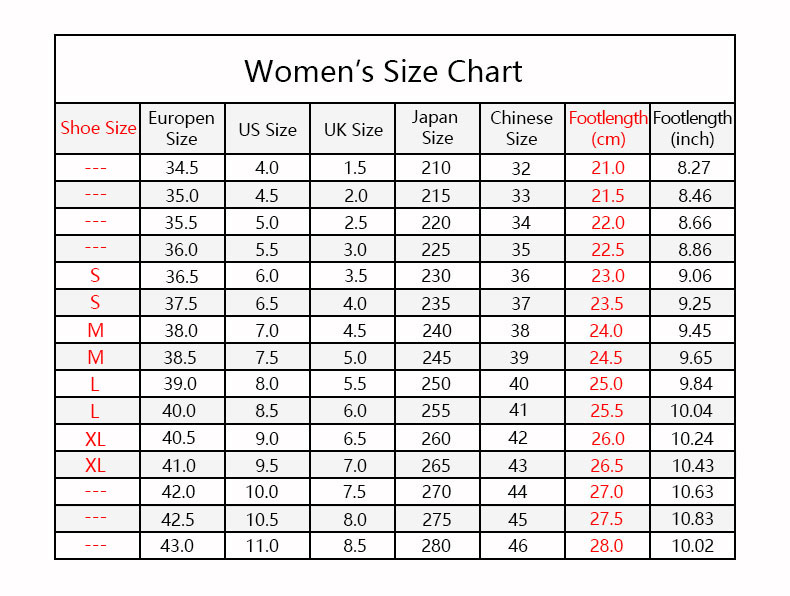The width and height of the screenshot is (790, 596).
Task: Click the European size 40.5 cell
Action: tap(181, 439)
